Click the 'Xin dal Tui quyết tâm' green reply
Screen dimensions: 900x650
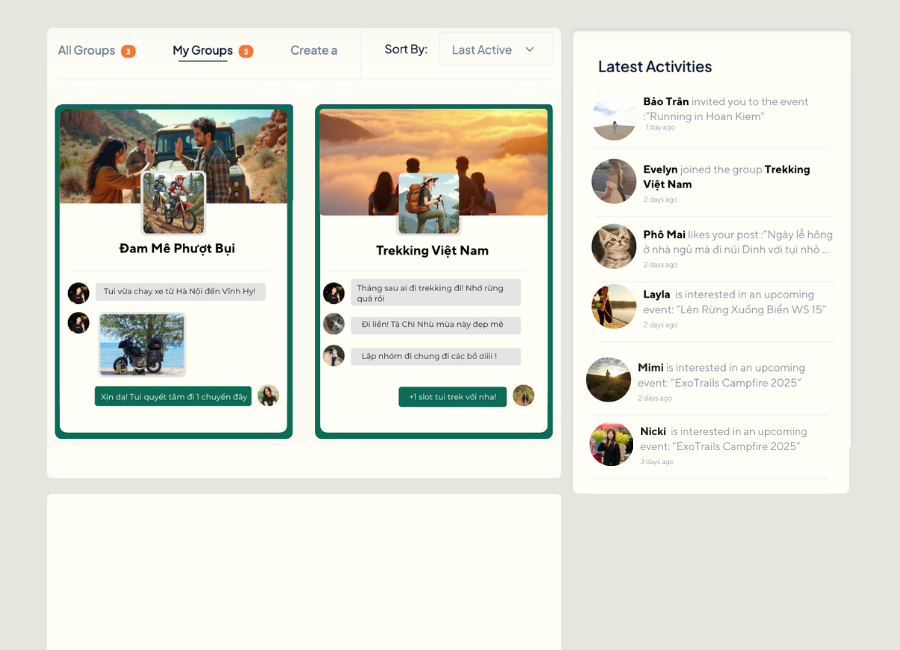pyautogui.click(x=173, y=396)
